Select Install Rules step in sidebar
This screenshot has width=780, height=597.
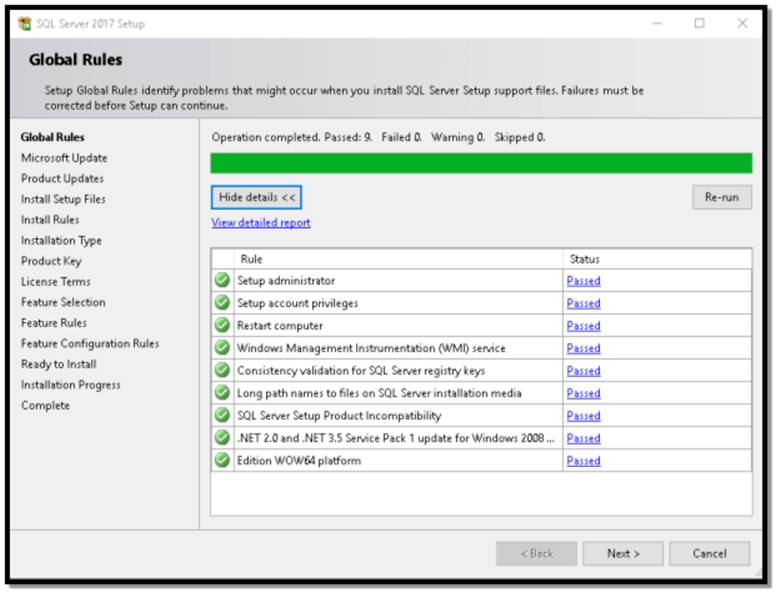(x=50, y=220)
